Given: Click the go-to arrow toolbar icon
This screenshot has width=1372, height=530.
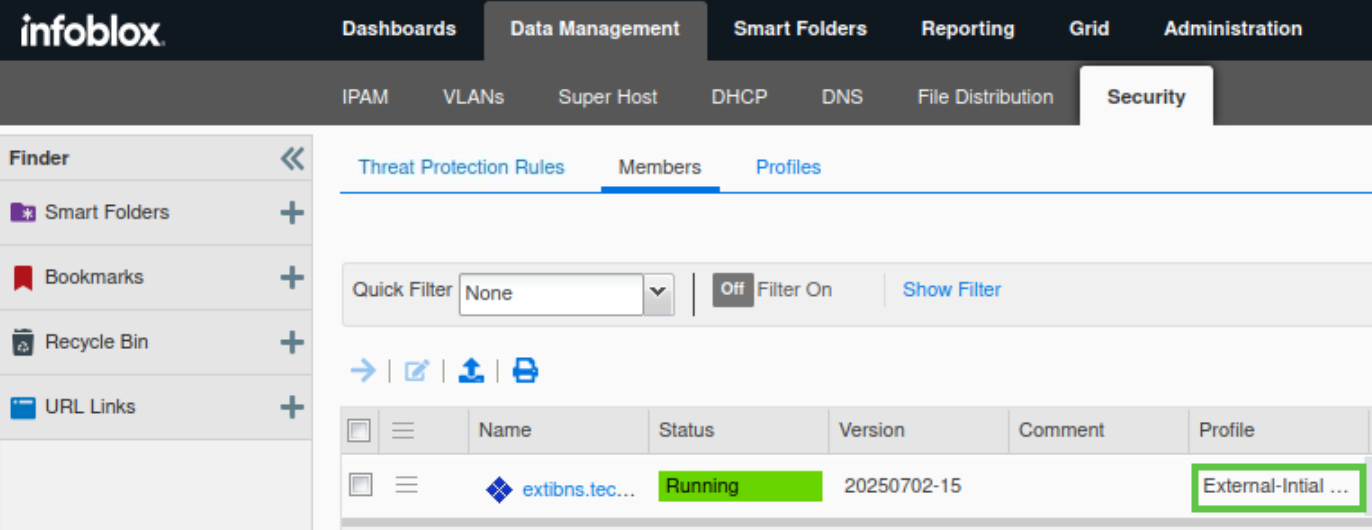Looking at the screenshot, I should coord(362,371).
